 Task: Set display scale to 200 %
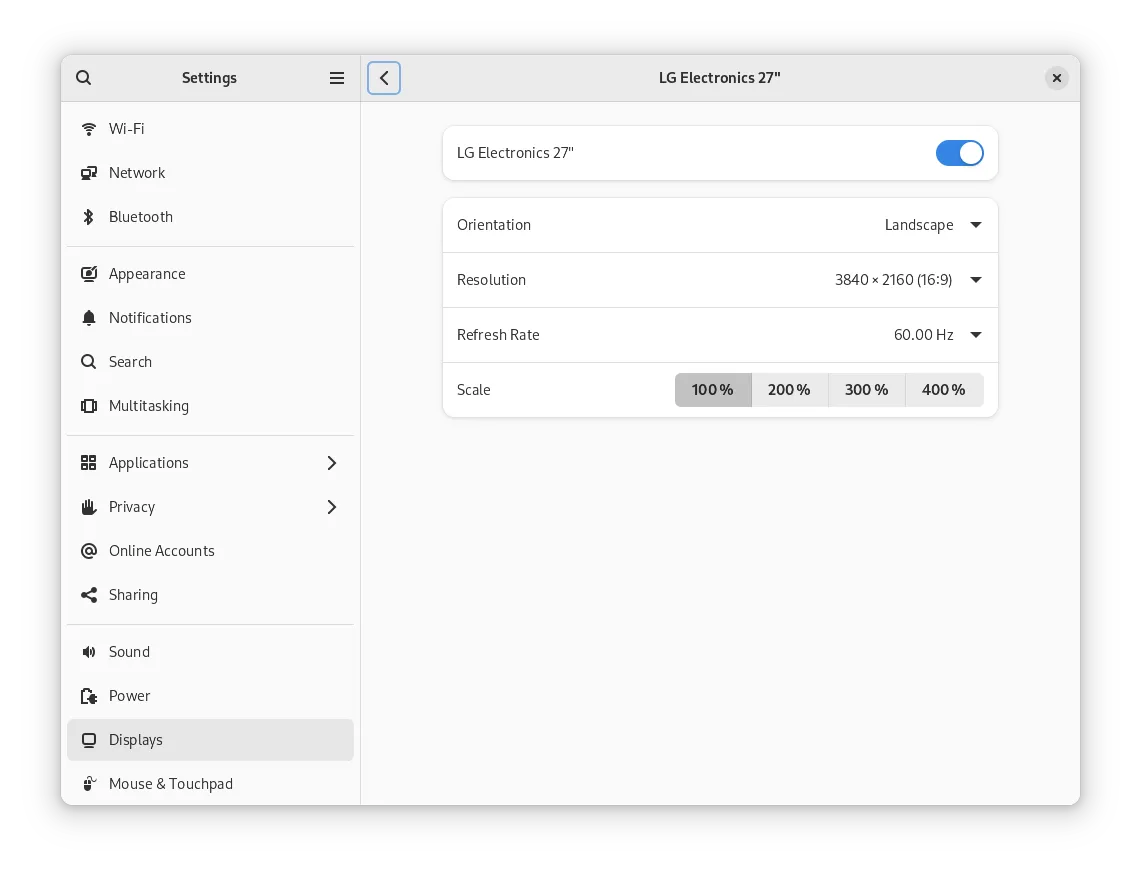(x=789, y=390)
